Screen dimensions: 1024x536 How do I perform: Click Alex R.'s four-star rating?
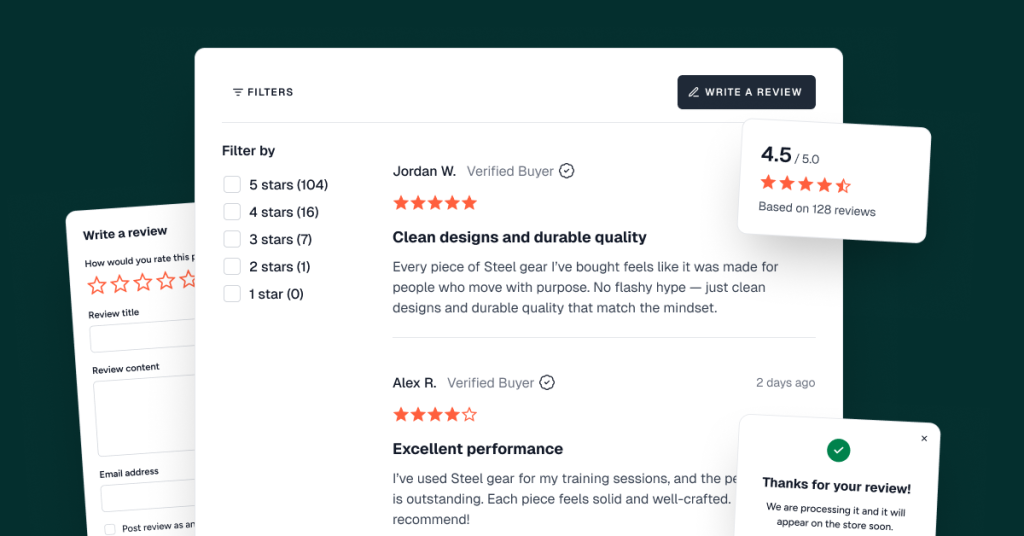435,415
